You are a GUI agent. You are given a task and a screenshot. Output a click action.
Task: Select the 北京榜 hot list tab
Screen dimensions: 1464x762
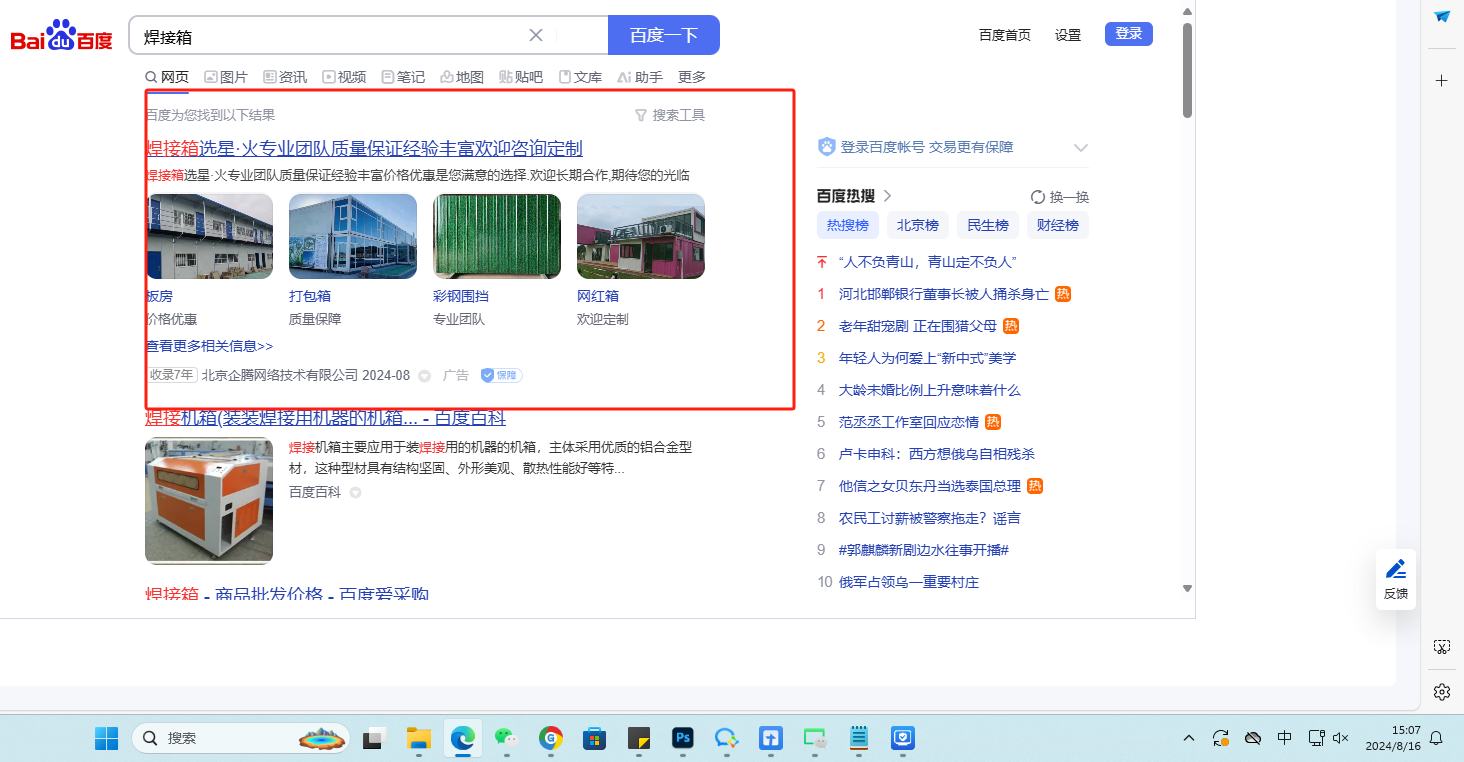917,225
